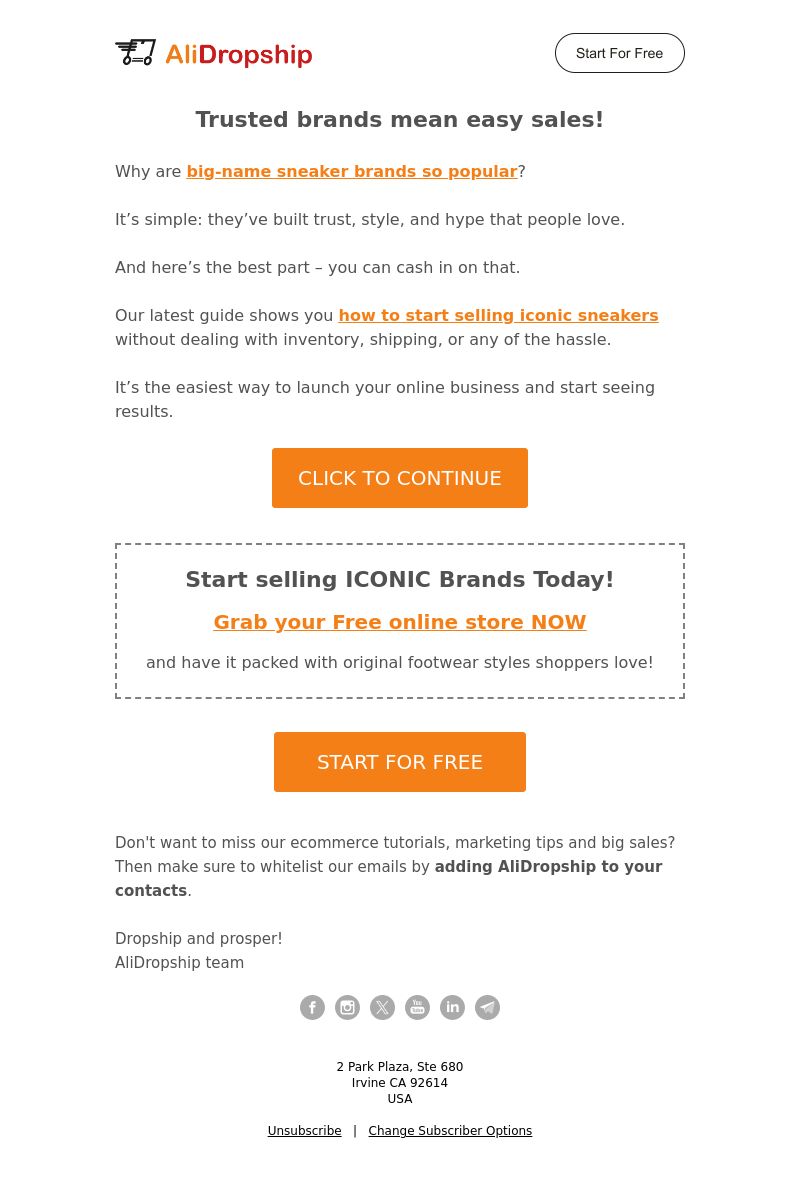This screenshot has height=1191, width=800.
Task: Open how to start selling iconic sneakers link
Action: tap(498, 315)
